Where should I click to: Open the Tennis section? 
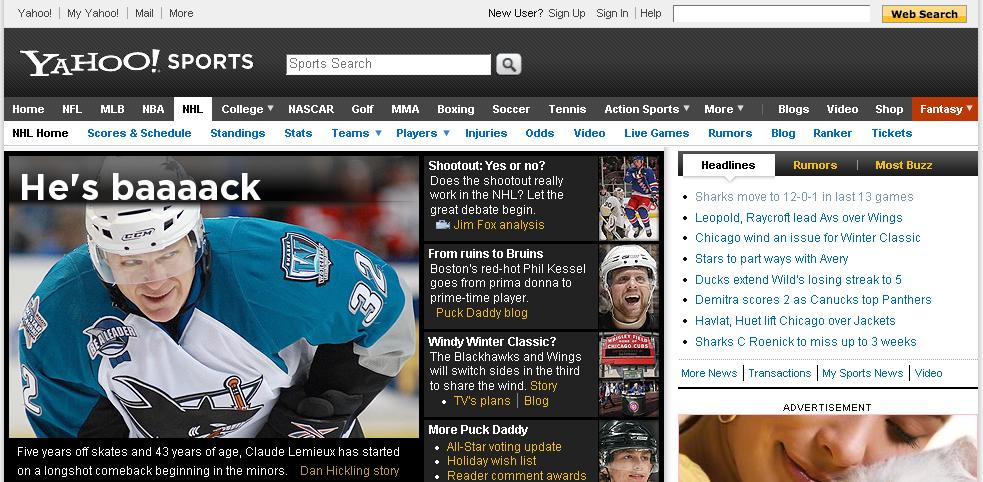(x=567, y=109)
